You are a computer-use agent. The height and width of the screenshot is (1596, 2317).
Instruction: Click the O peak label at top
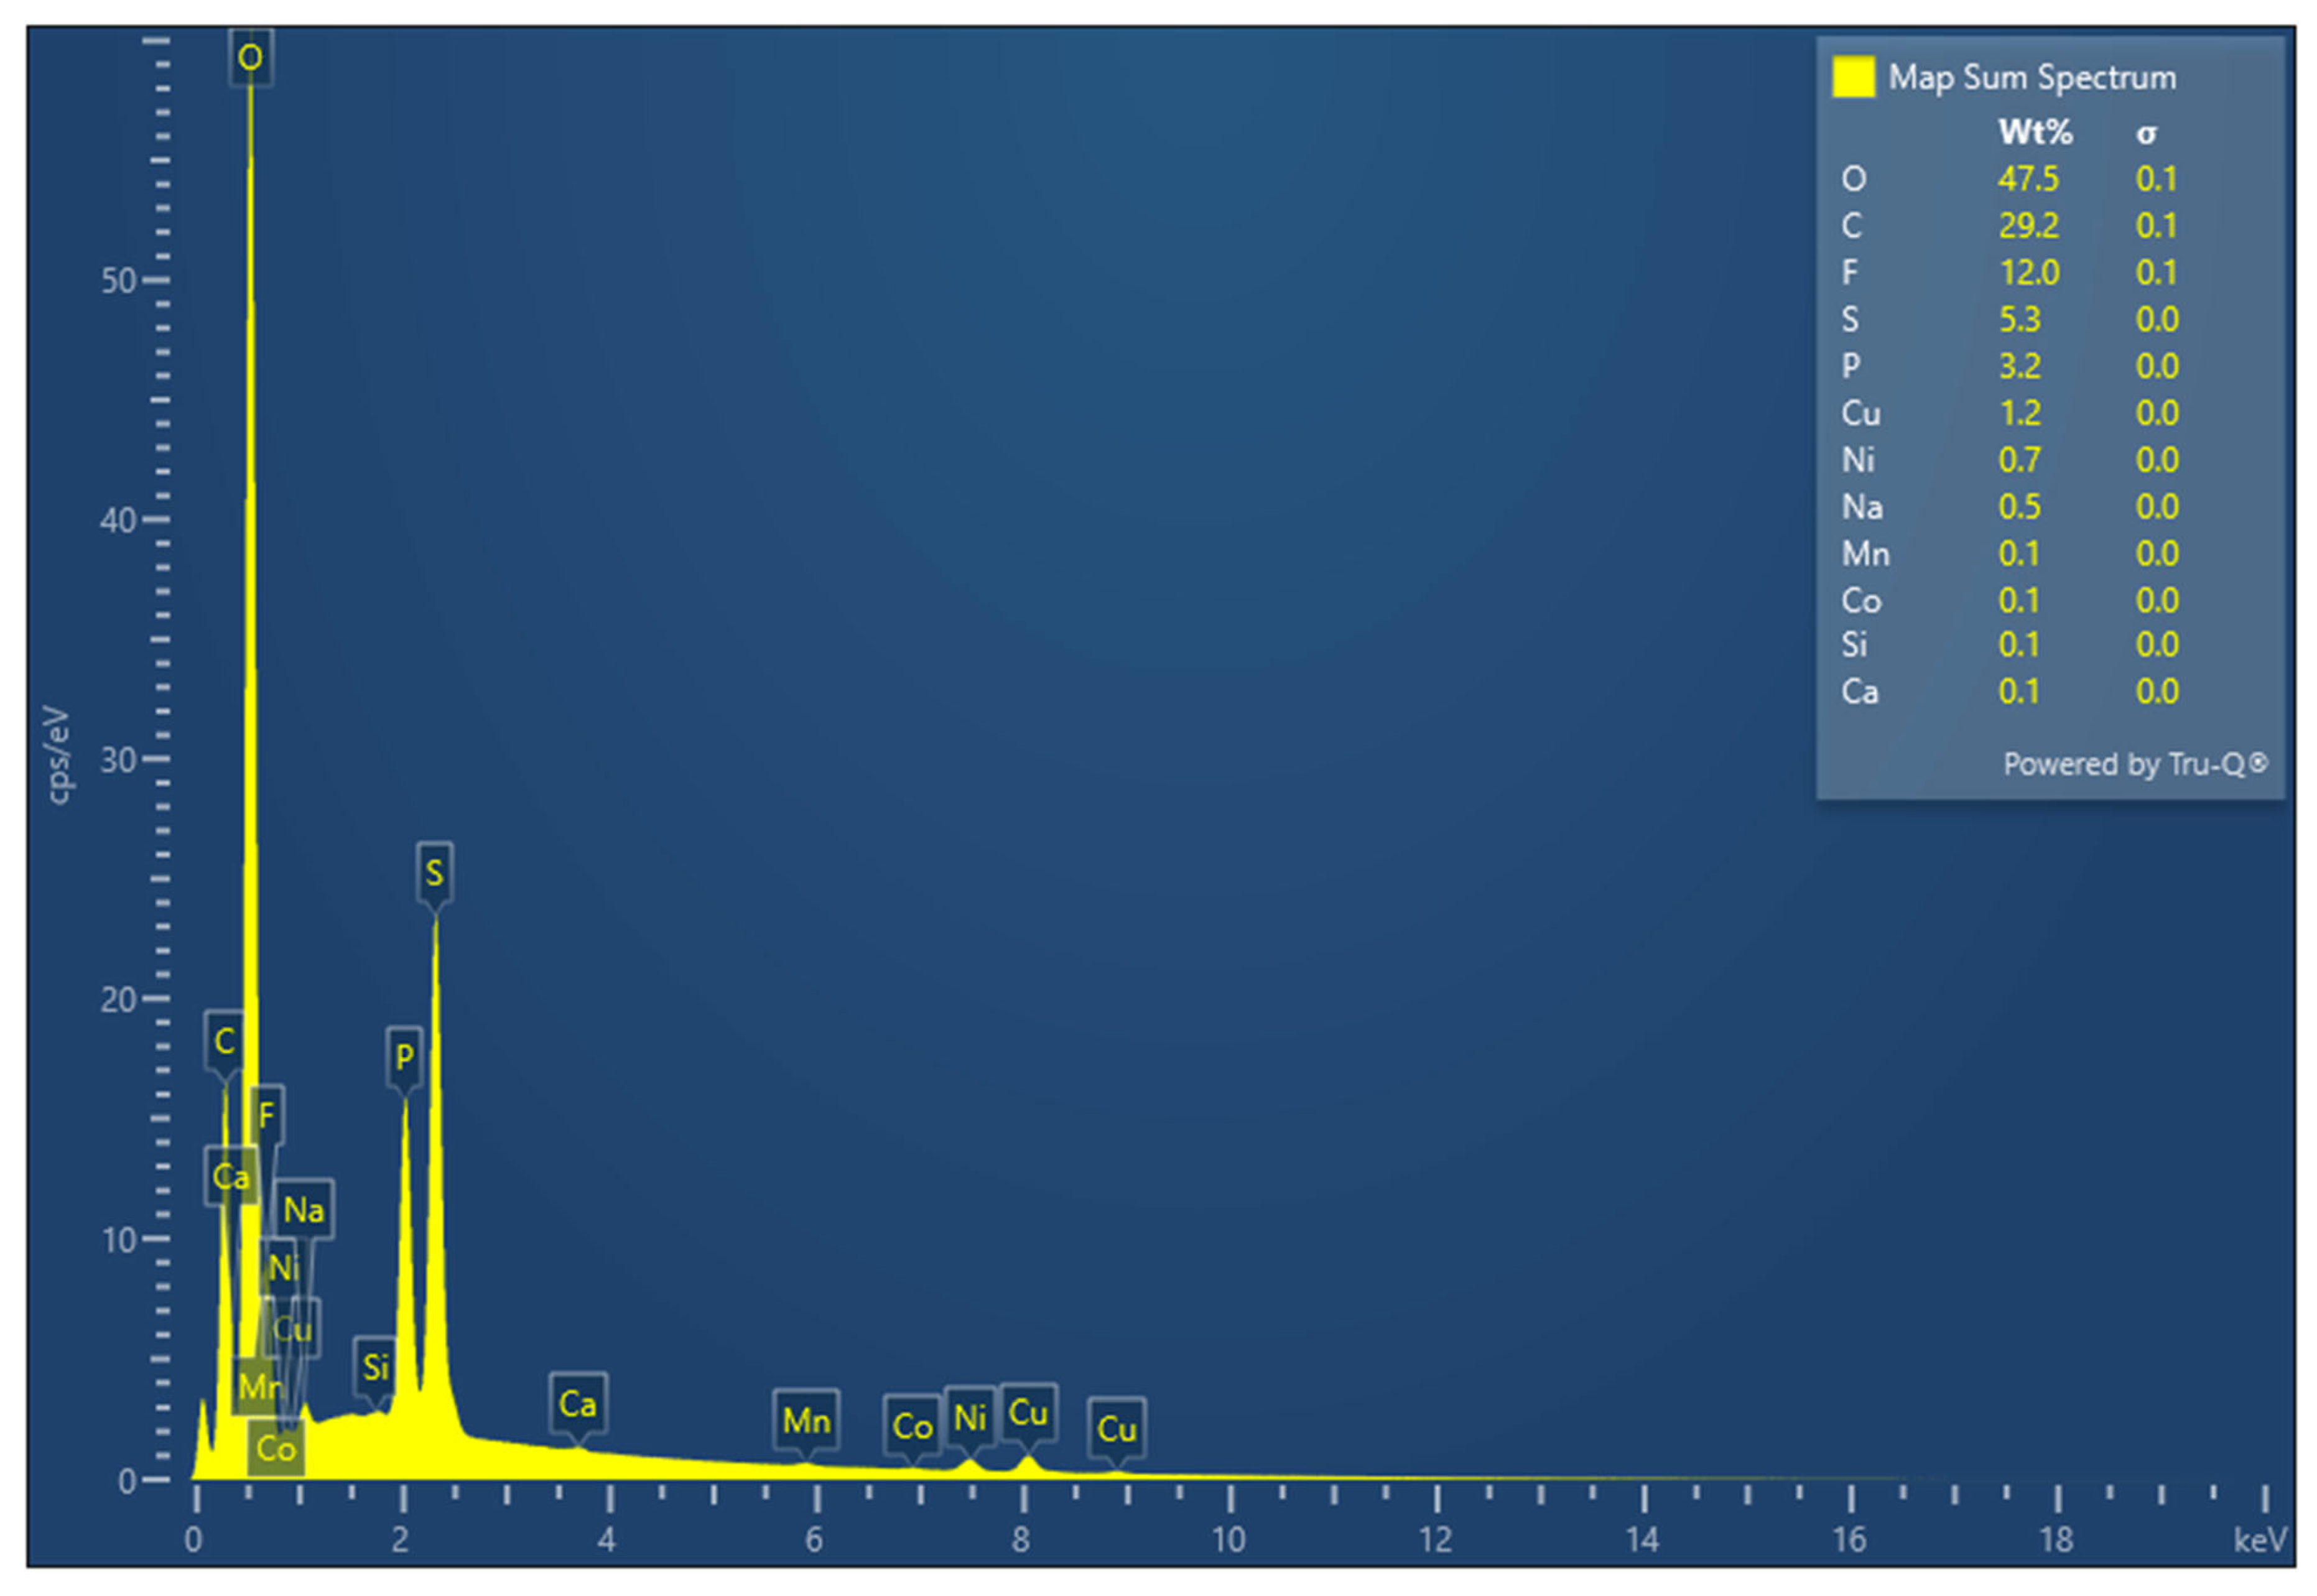250,57
